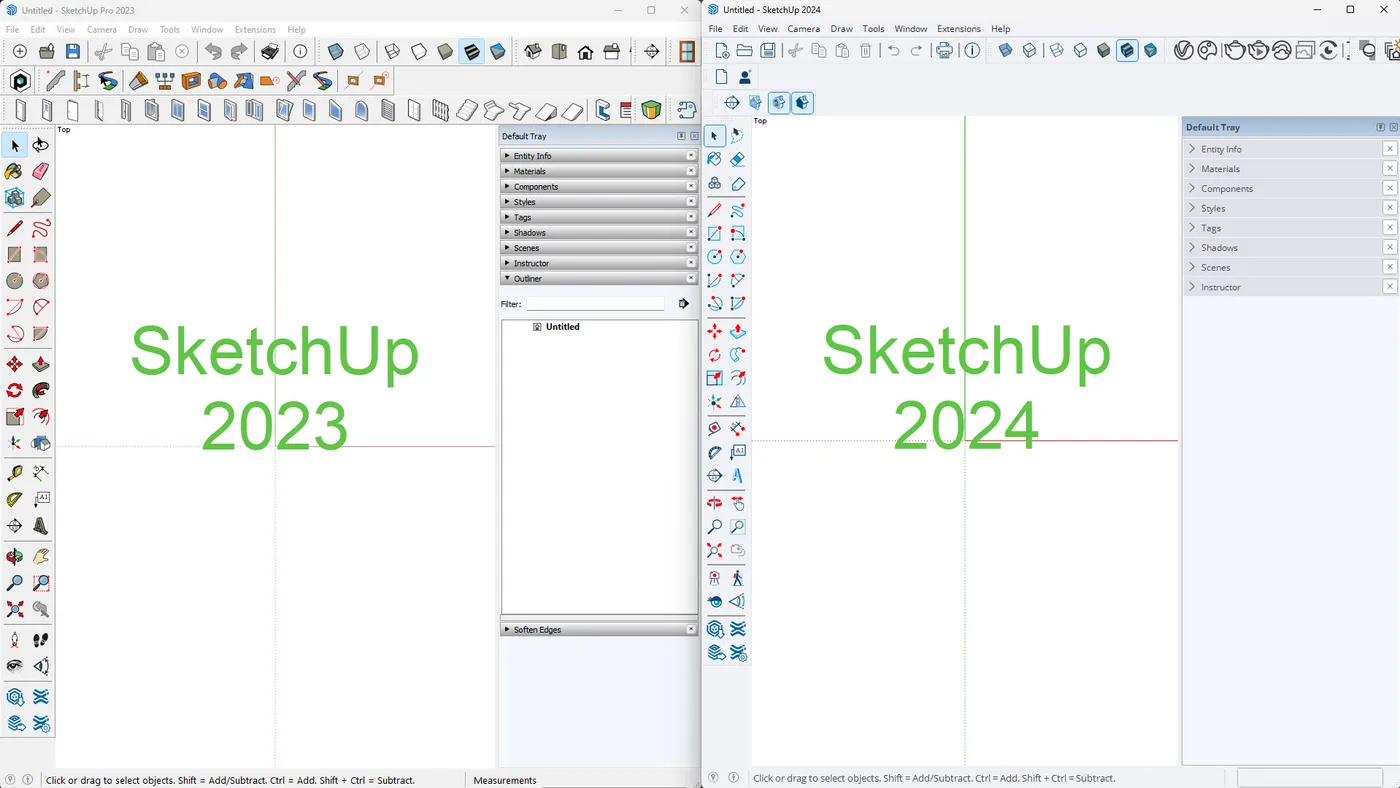Switch to Wireframe view mode
The image size is (1400, 788).
pos(391,51)
